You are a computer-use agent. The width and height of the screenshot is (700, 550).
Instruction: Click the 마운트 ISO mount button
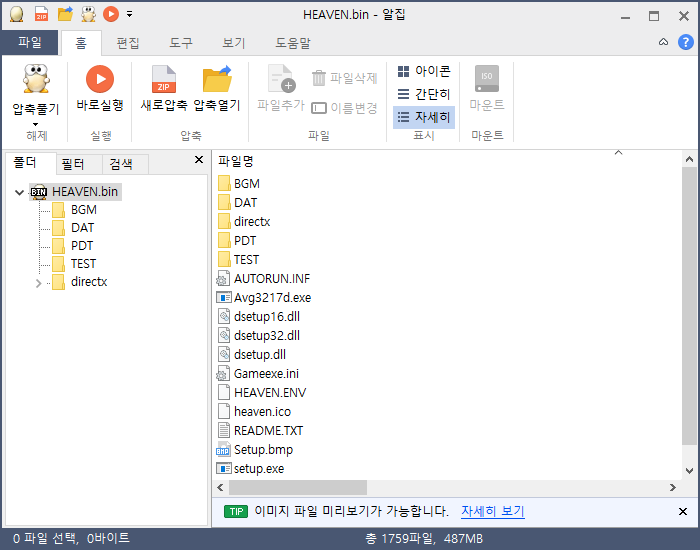(487, 88)
